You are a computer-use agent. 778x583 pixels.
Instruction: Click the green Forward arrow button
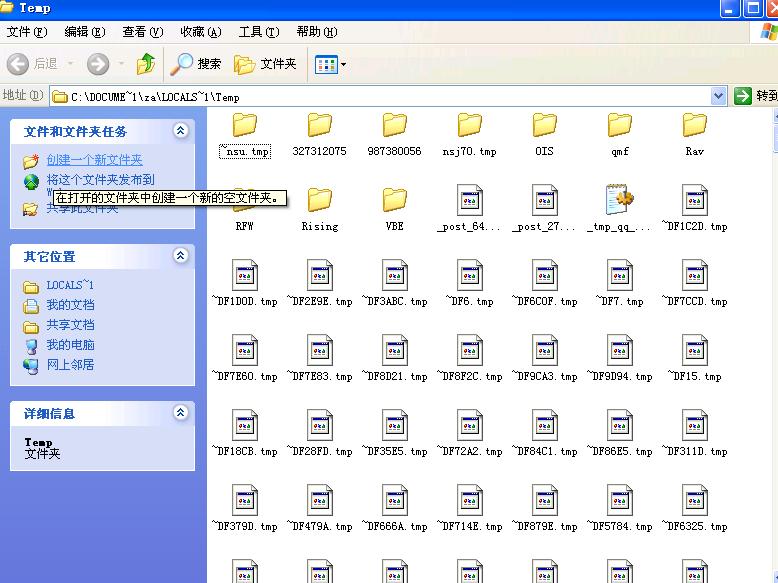click(x=98, y=64)
